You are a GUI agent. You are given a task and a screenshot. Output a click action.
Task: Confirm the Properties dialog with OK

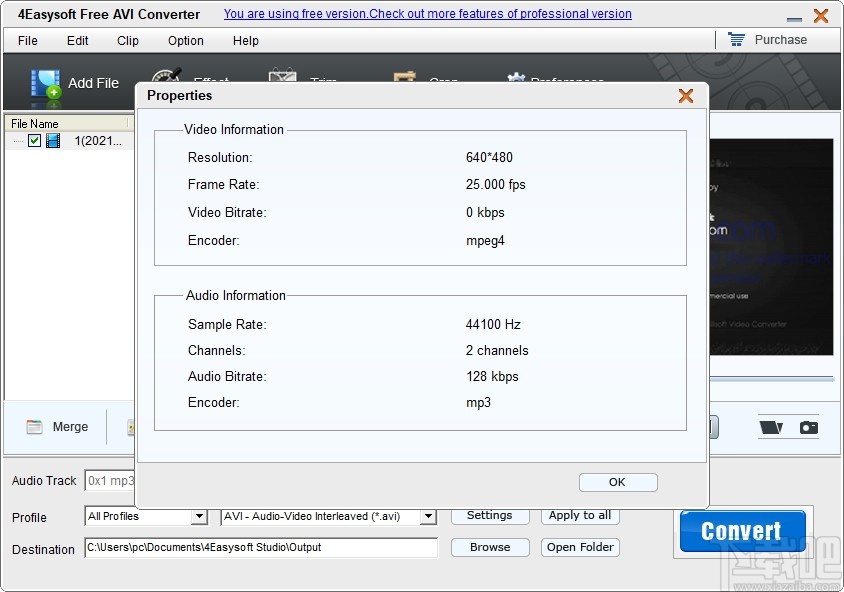pos(618,482)
